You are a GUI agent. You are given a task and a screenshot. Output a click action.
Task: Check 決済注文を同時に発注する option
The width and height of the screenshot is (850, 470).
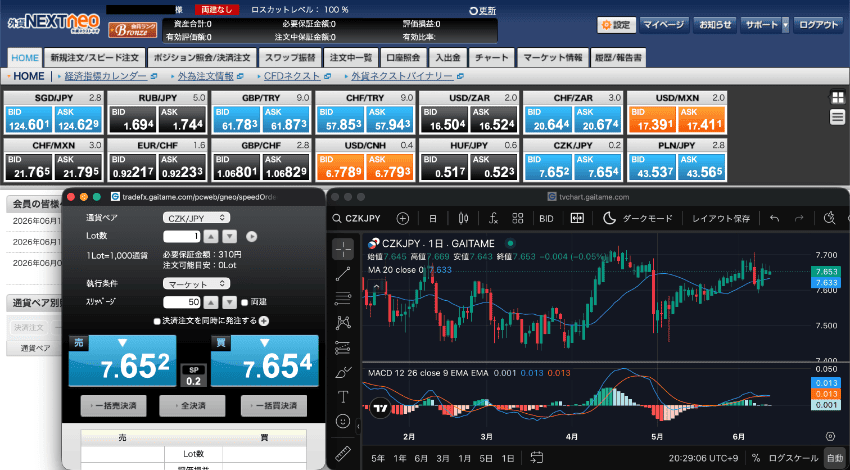coord(157,321)
